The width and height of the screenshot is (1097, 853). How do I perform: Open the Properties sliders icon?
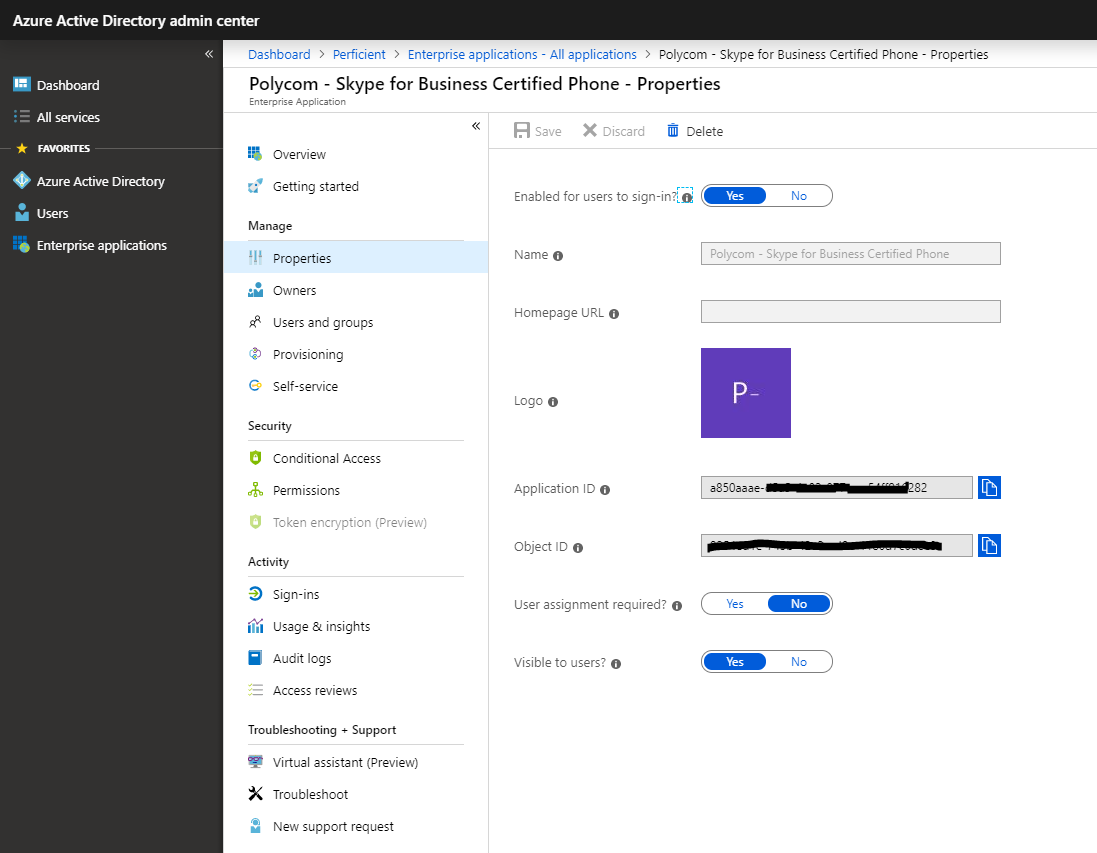pyautogui.click(x=255, y=258)
